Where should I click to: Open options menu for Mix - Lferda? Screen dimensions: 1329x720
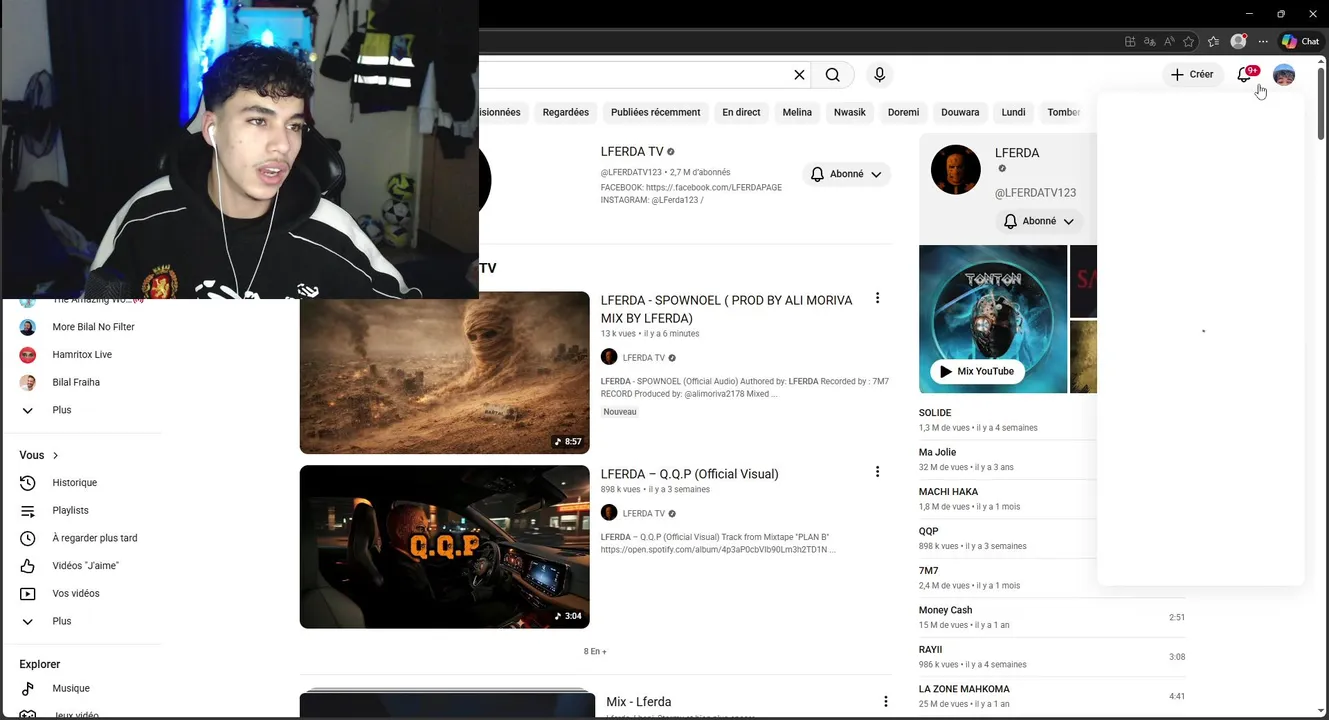pos(885,702)
